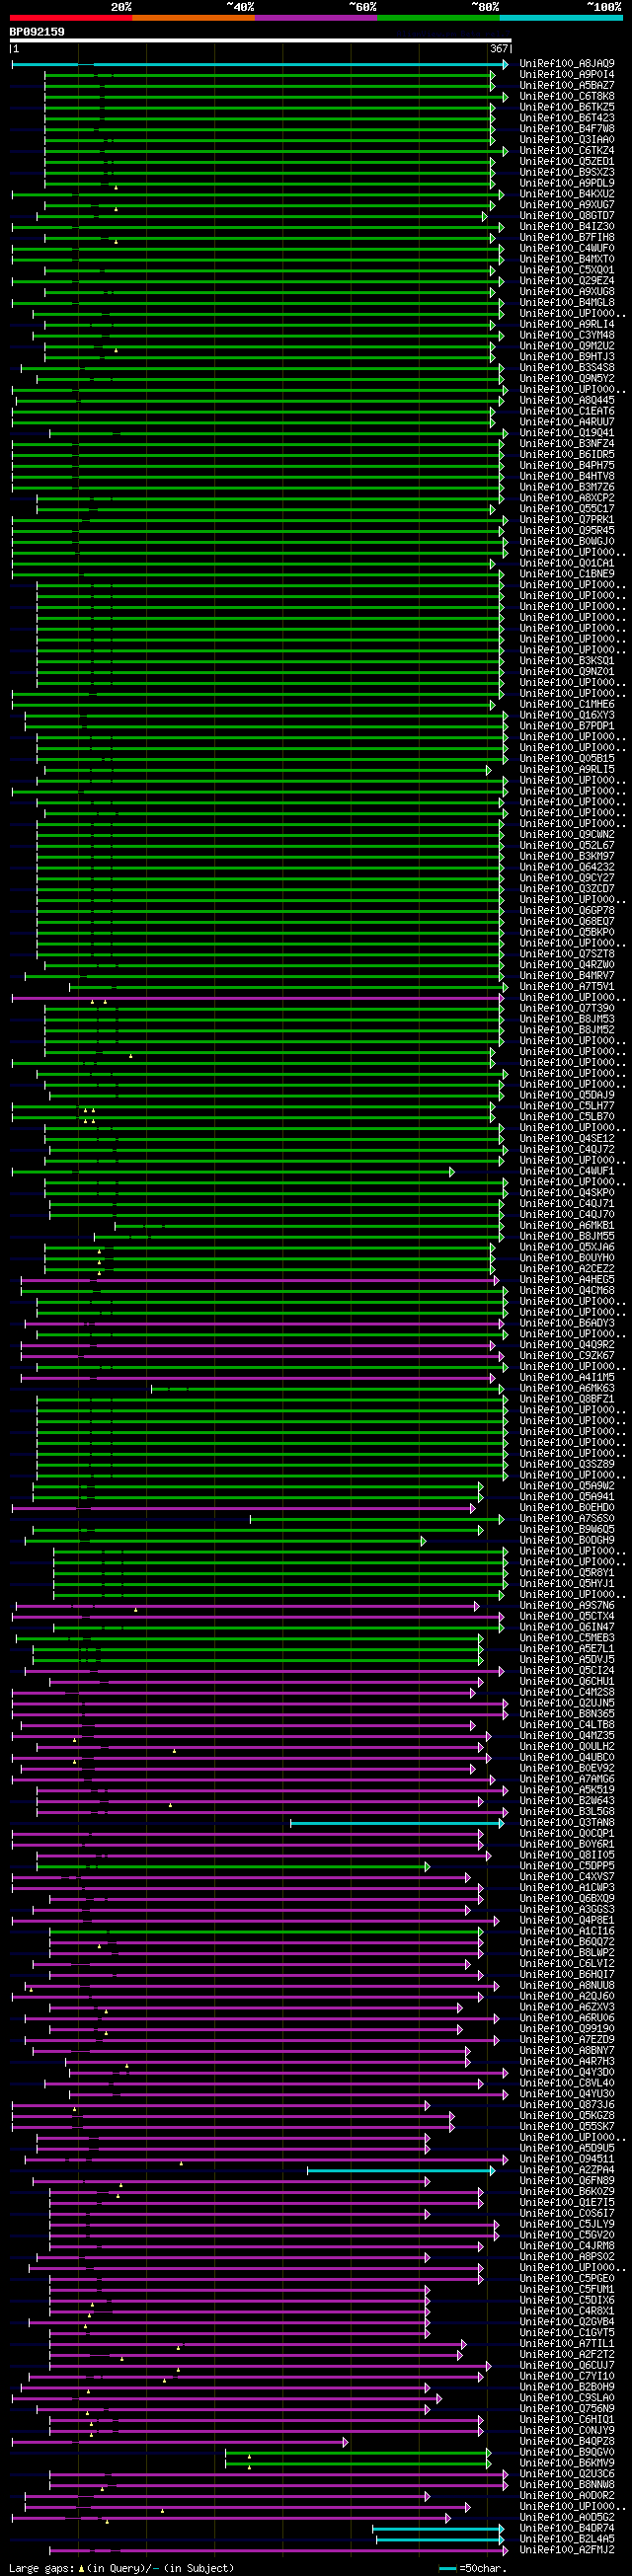Image resolution: width=632 pixels, height=2576 pixels.
Task: Click hit UniRef100_C5DPP5
Action: (567, 1866)
